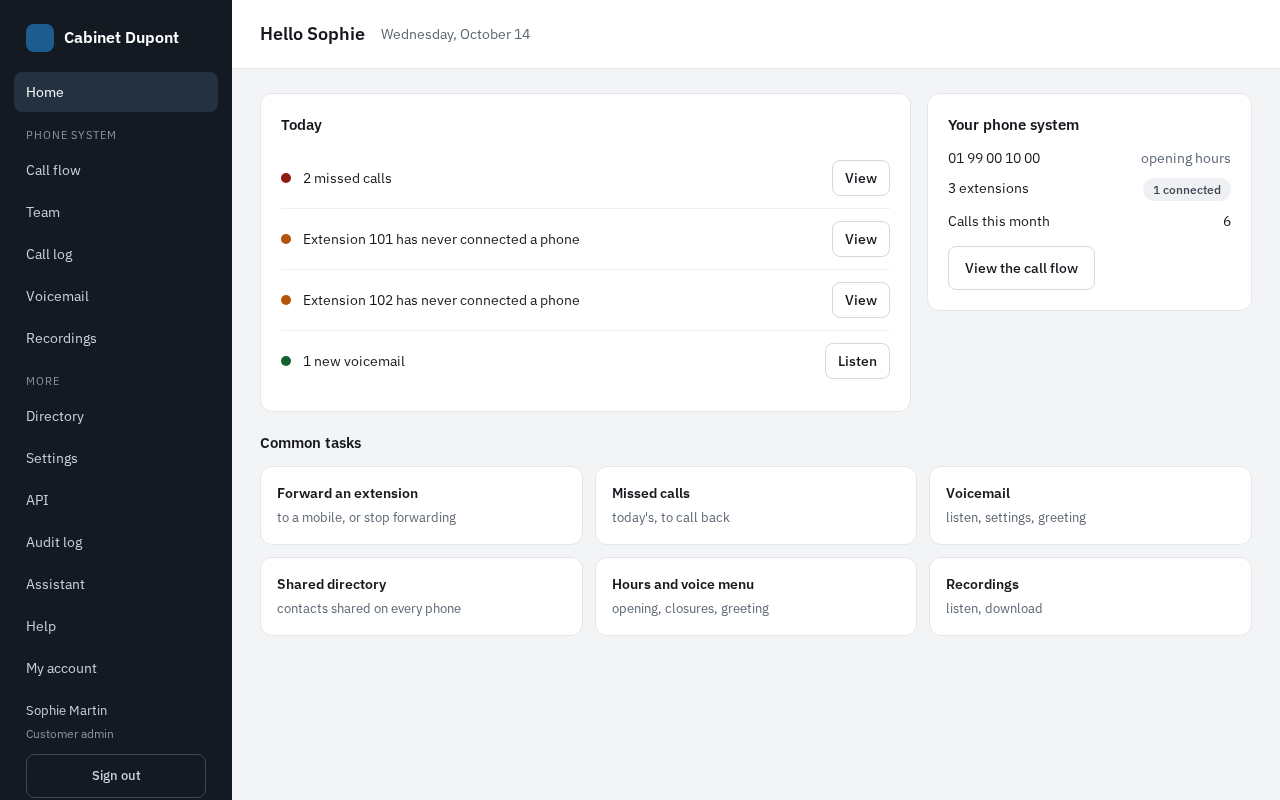Image resolution: width=1280 pixels, height=800 pixels.
Task: Open the Call log page
Action: [x=116, y=254]
